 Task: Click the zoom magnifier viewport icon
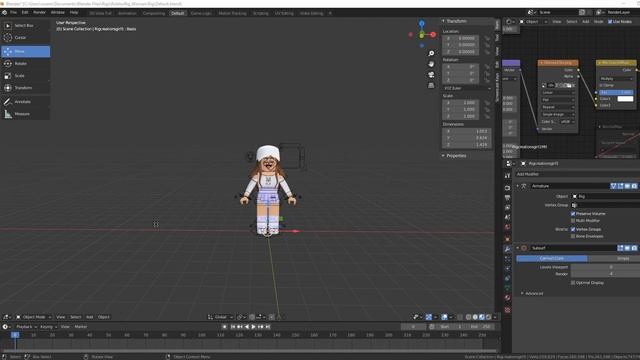431,53
